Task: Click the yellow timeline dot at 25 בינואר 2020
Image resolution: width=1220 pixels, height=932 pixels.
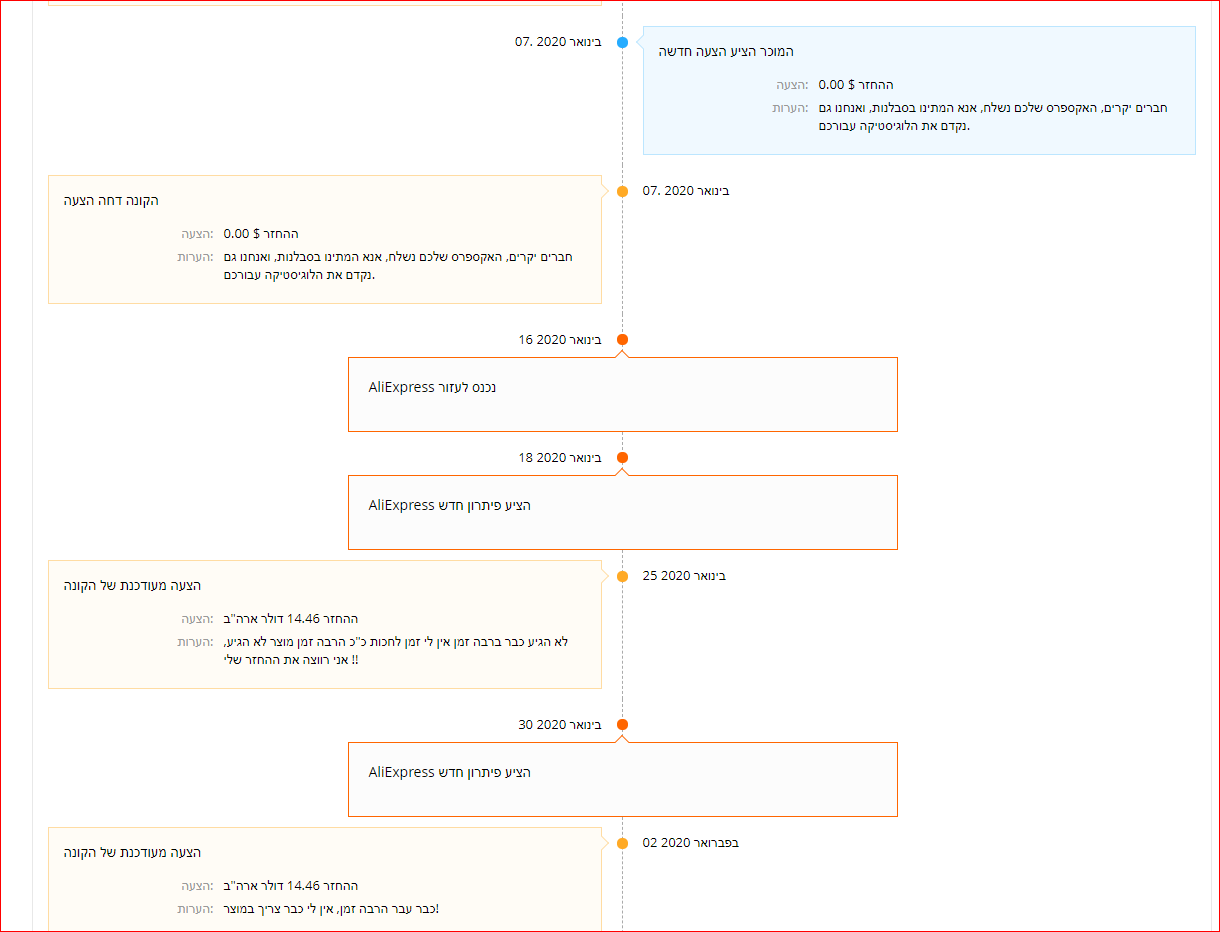Action: [622, 576]
